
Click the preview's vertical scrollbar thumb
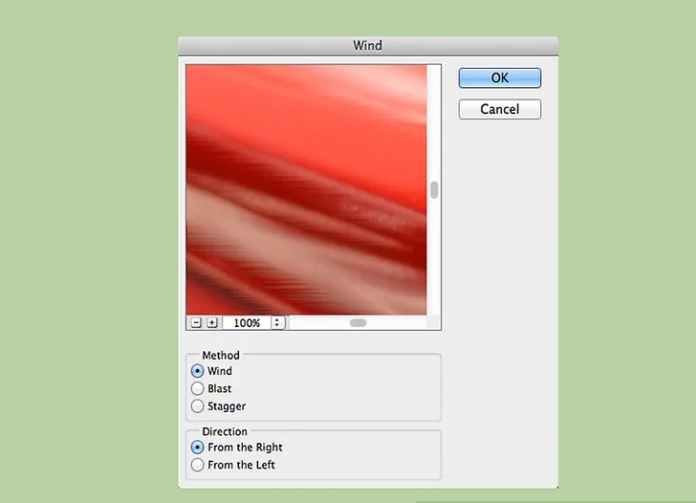tap(434, 190)
